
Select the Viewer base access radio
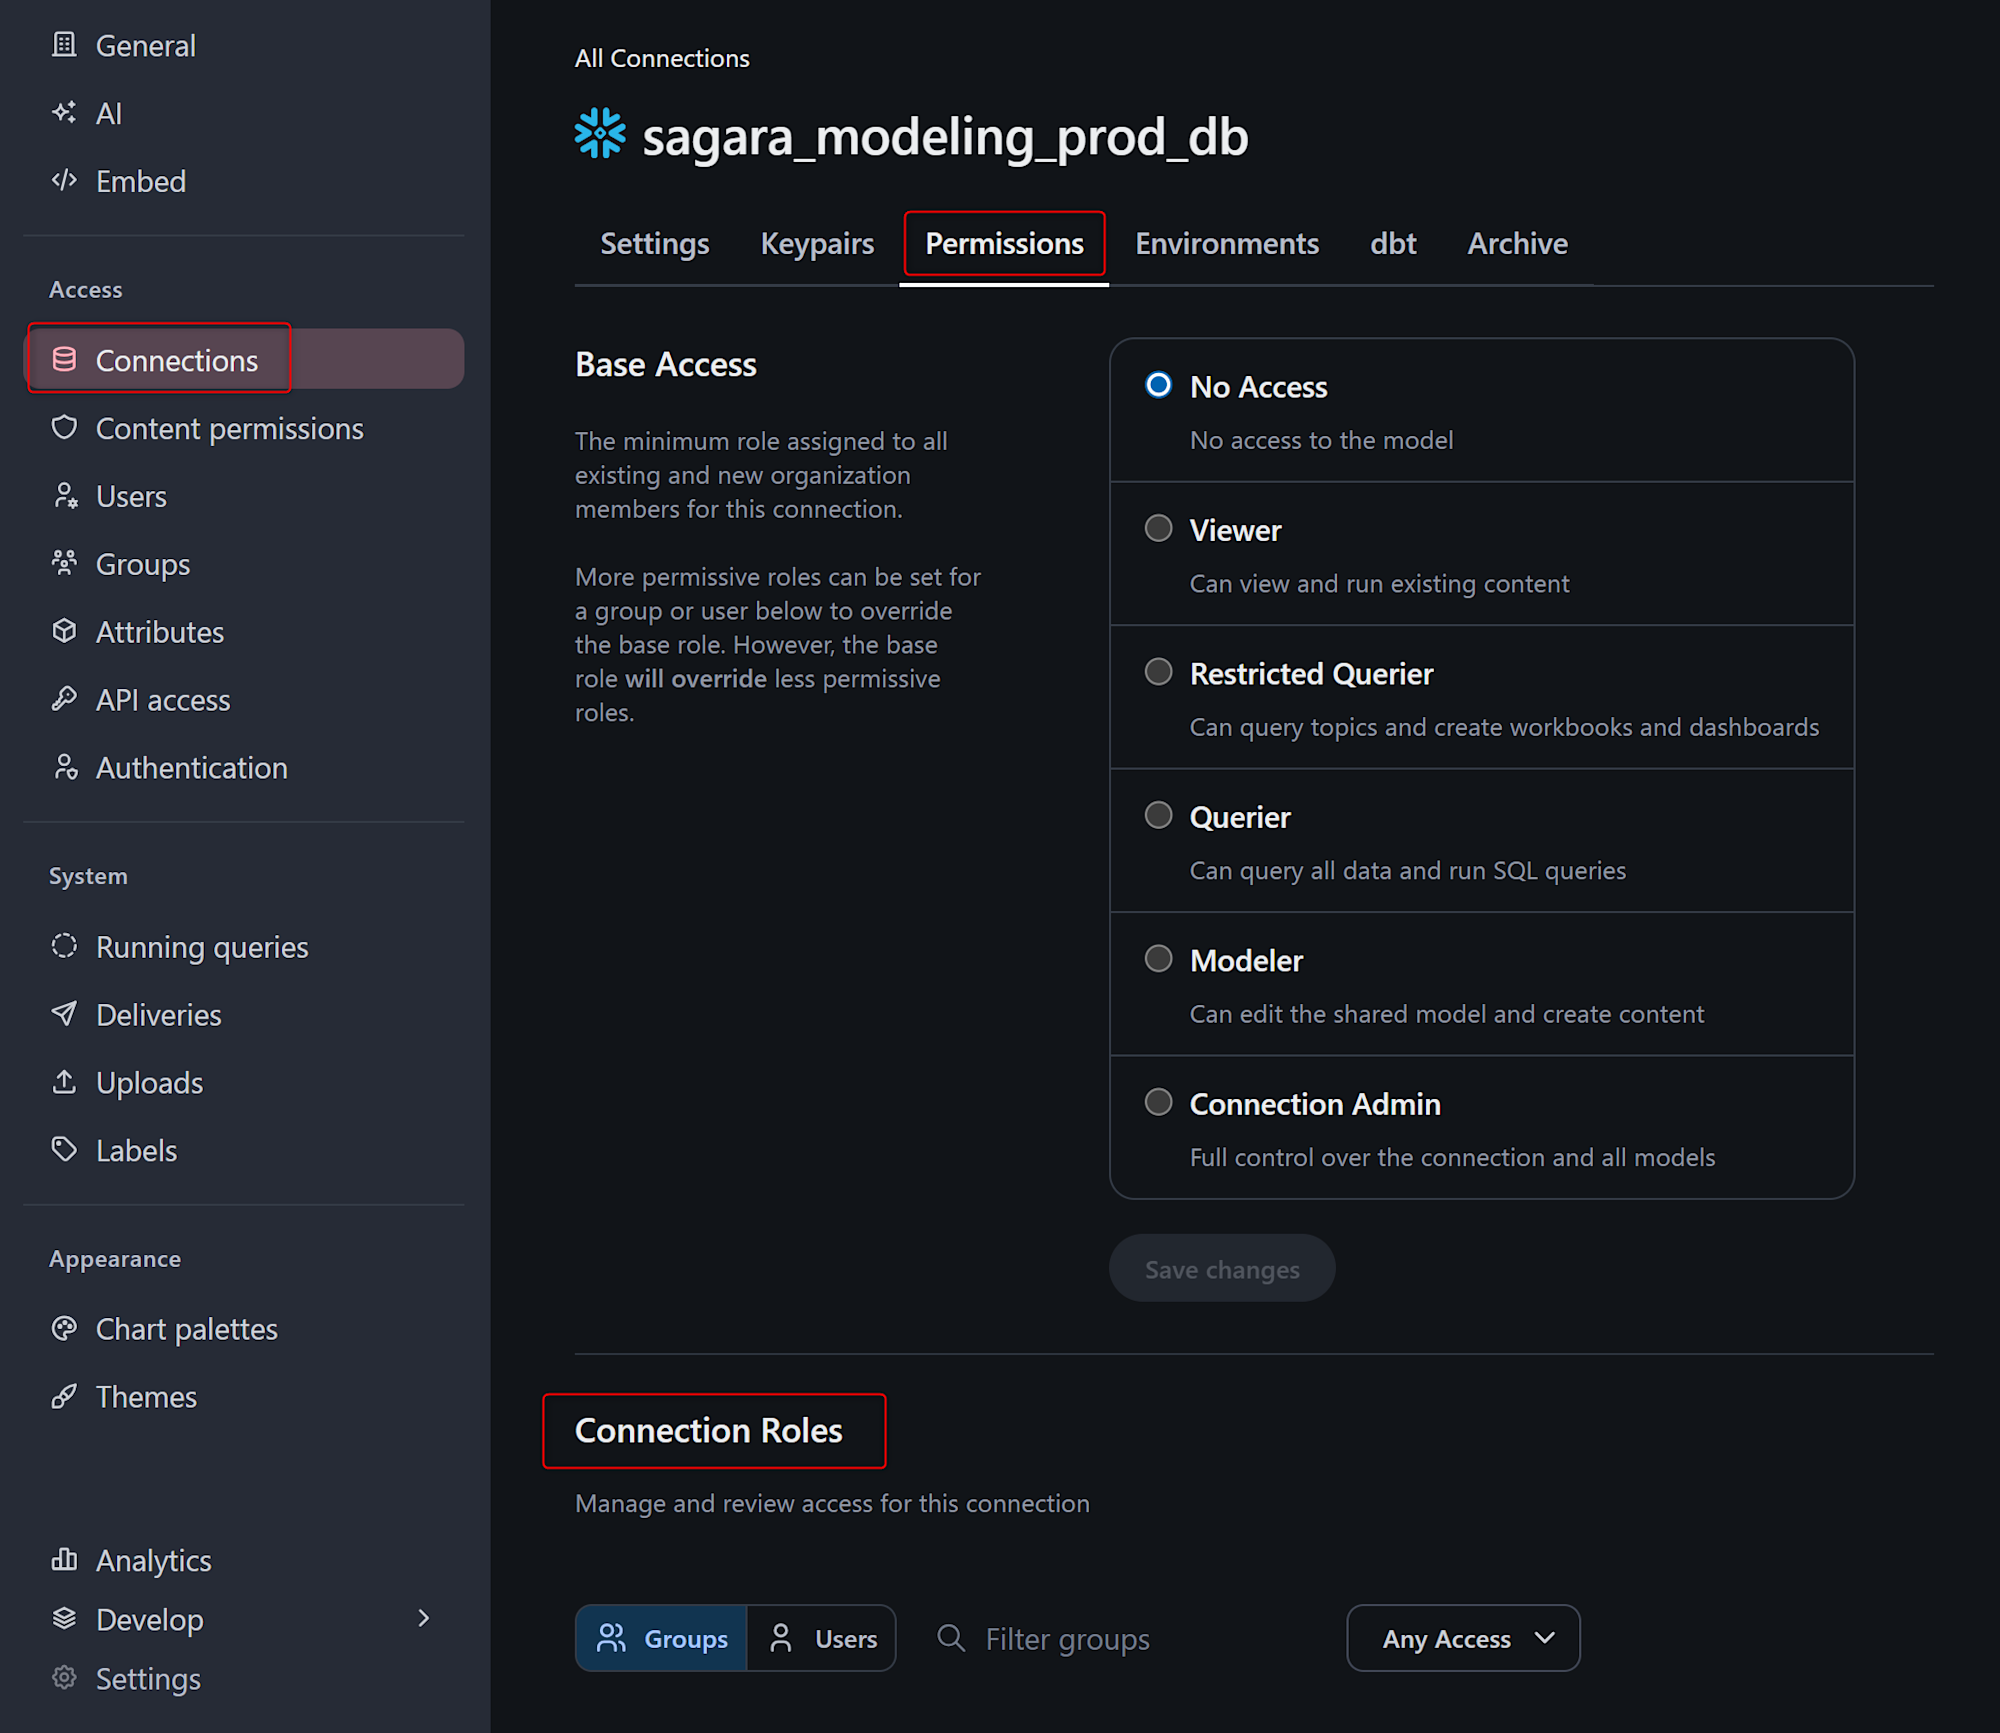click(x=1158, y=529)
